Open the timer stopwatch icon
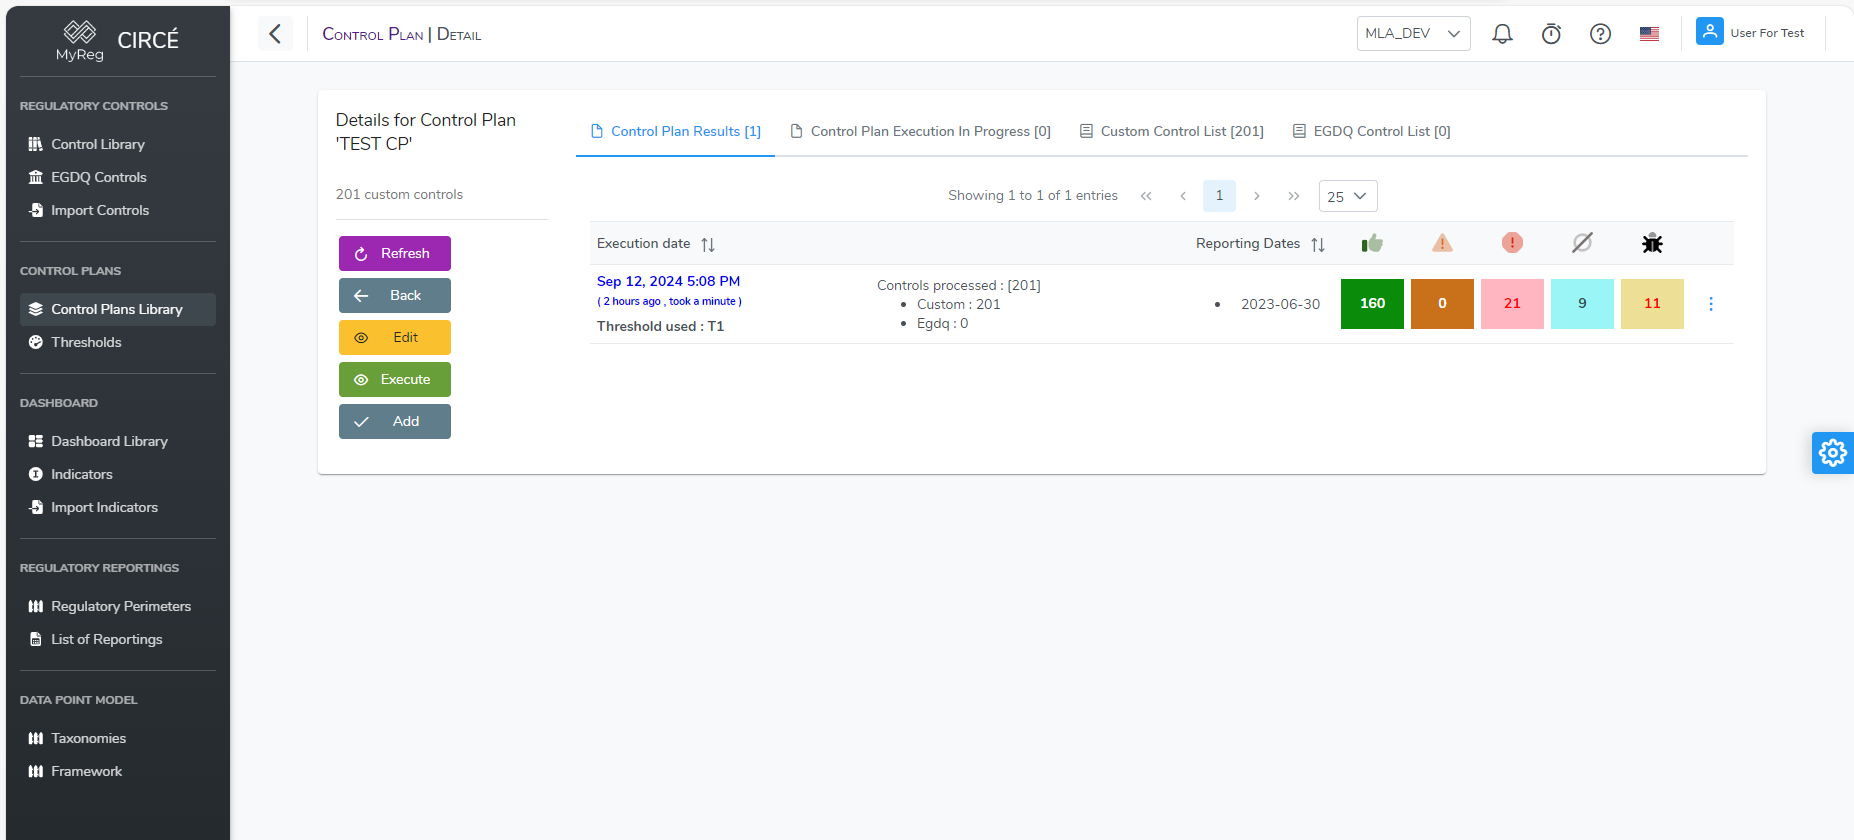Image resolution: width=1854 pixels, height=840 pixels. coord(1551,34)
